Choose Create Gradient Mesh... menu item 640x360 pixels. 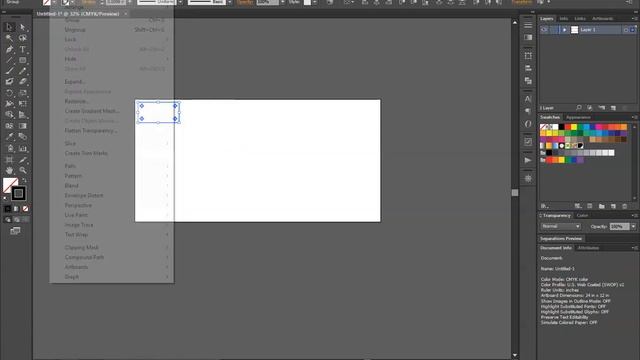point(92,111)
